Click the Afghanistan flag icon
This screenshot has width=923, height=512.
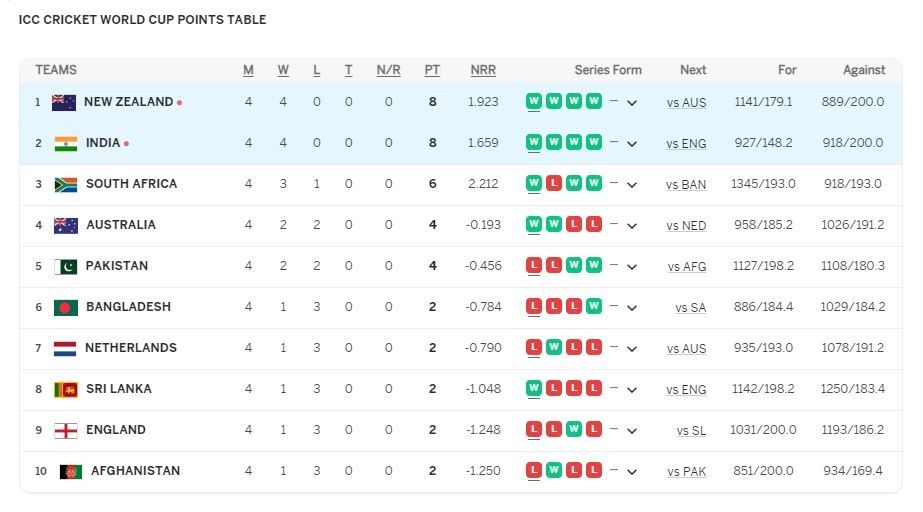tap(70, 471)
